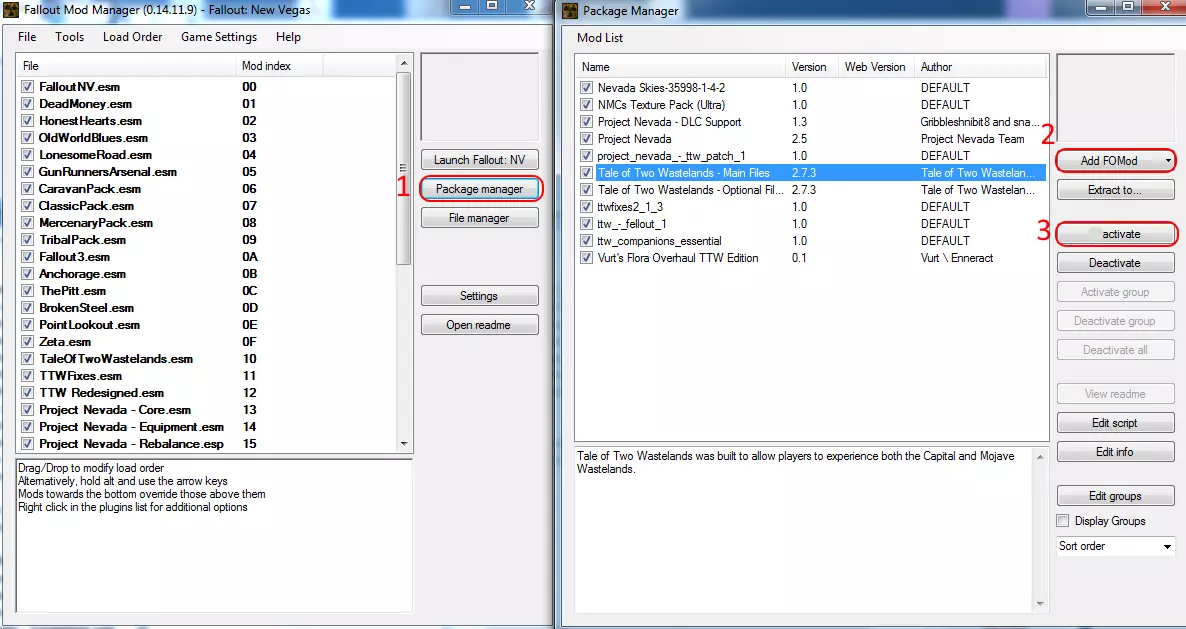Select Tale of Two Wastelands - Main Files row
The height and width of the screenshot is (629, 1186).
[812, 173]
